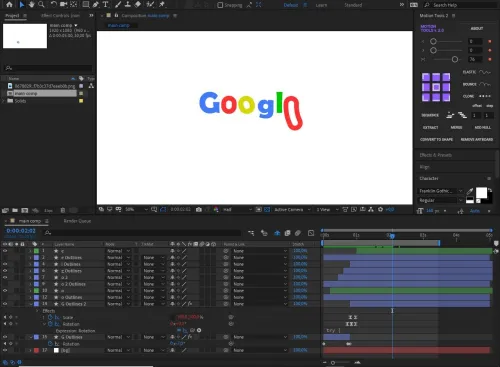
Task: Open Active Camera view dropdown
Action: click(x=293, y=209)
